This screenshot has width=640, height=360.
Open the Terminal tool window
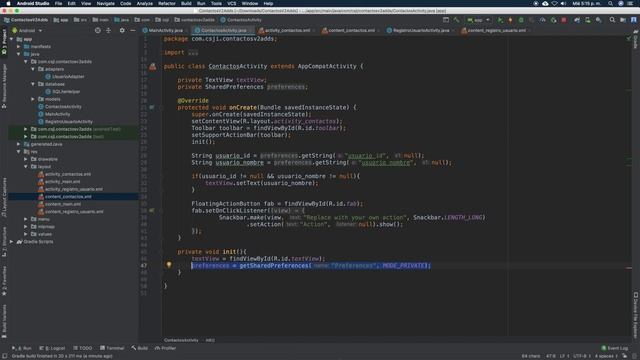click(112, 348)
